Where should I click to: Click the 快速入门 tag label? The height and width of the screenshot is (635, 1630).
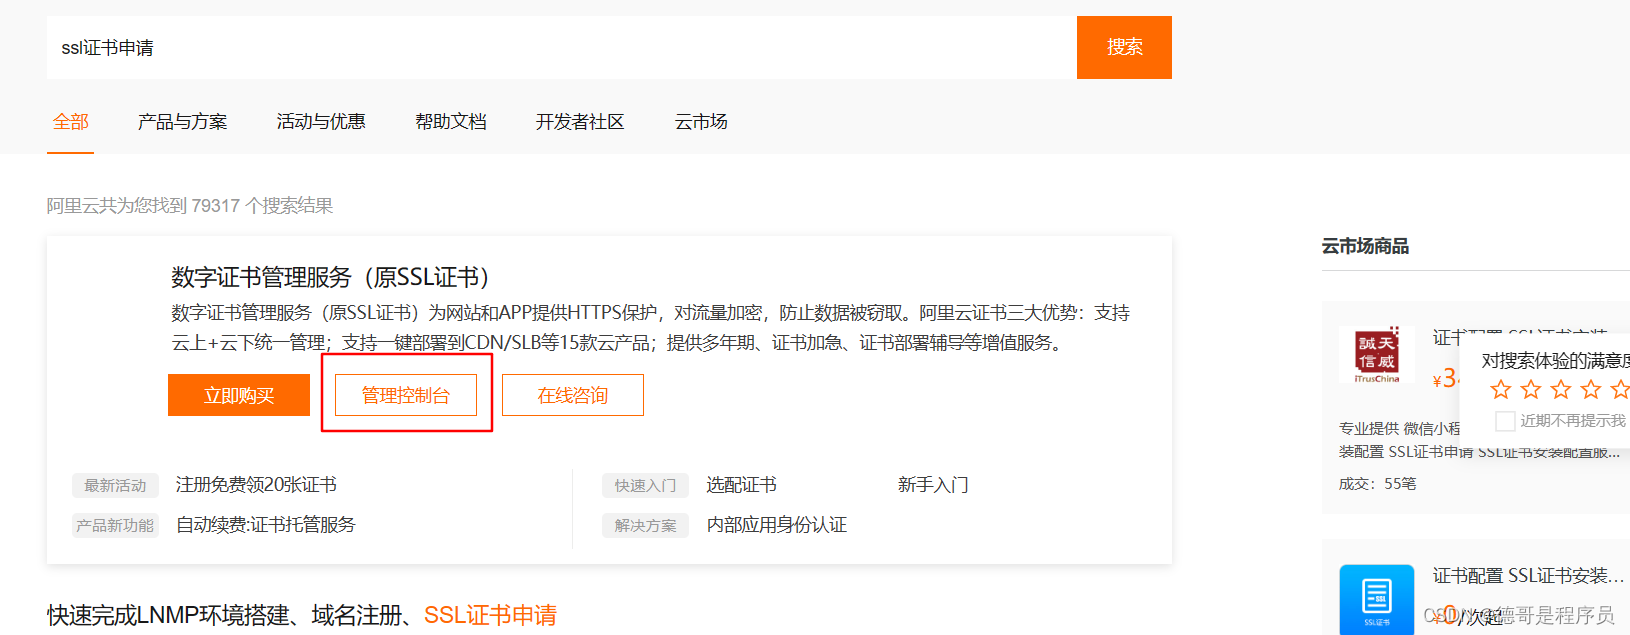[645, 485]
